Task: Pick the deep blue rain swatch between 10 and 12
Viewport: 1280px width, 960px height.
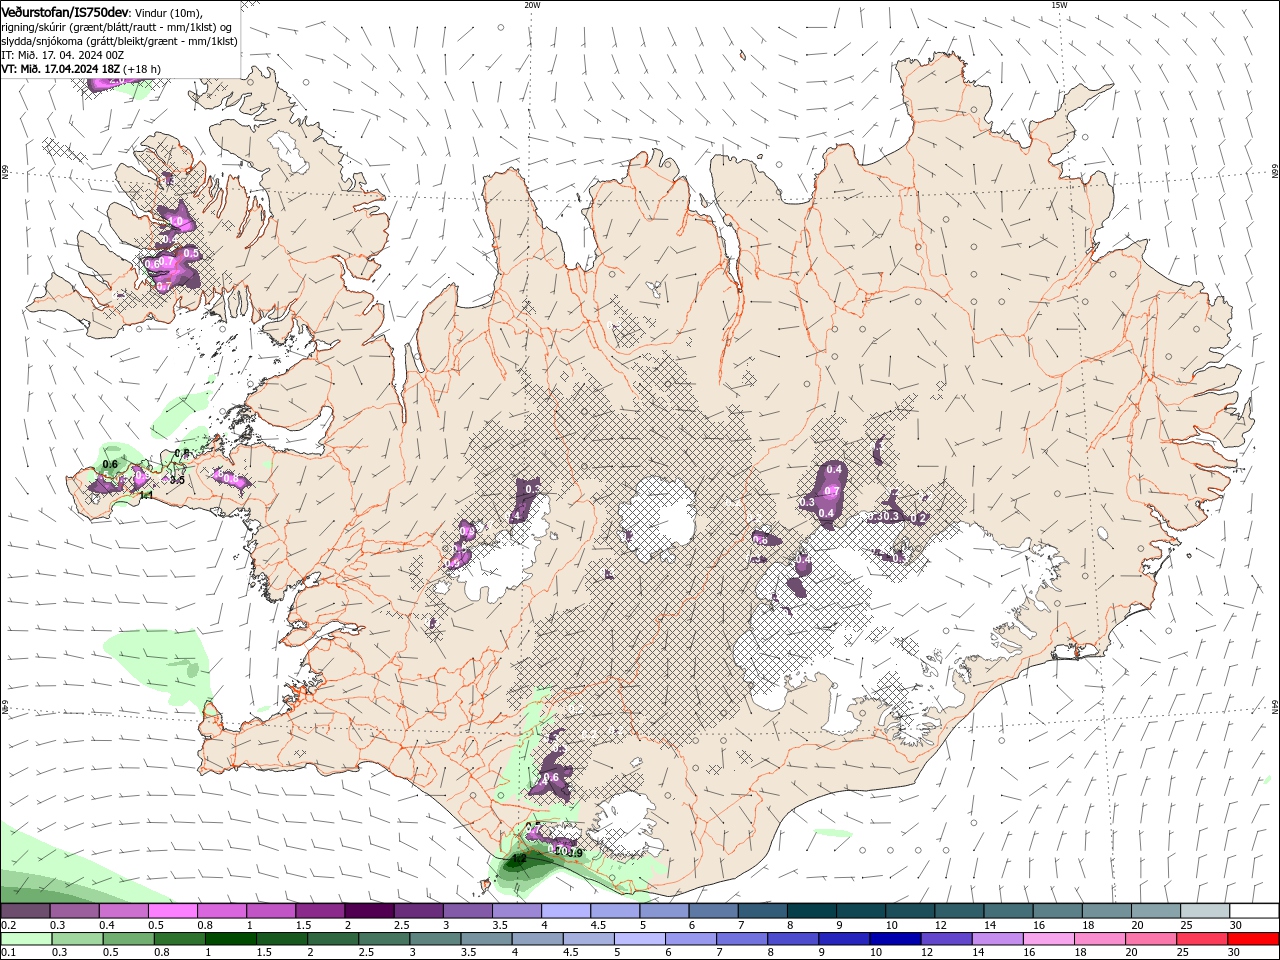Action: point(894,939)
